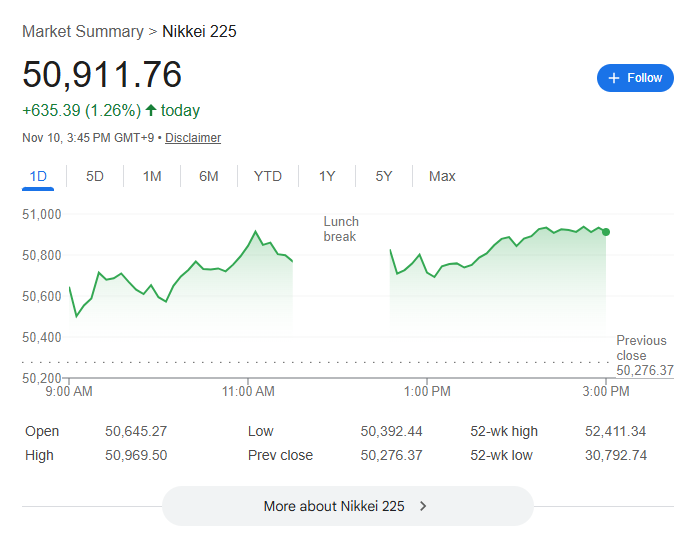698x537 pixels.
Task: Select the Max range tab
Action: tap(442, 176)
